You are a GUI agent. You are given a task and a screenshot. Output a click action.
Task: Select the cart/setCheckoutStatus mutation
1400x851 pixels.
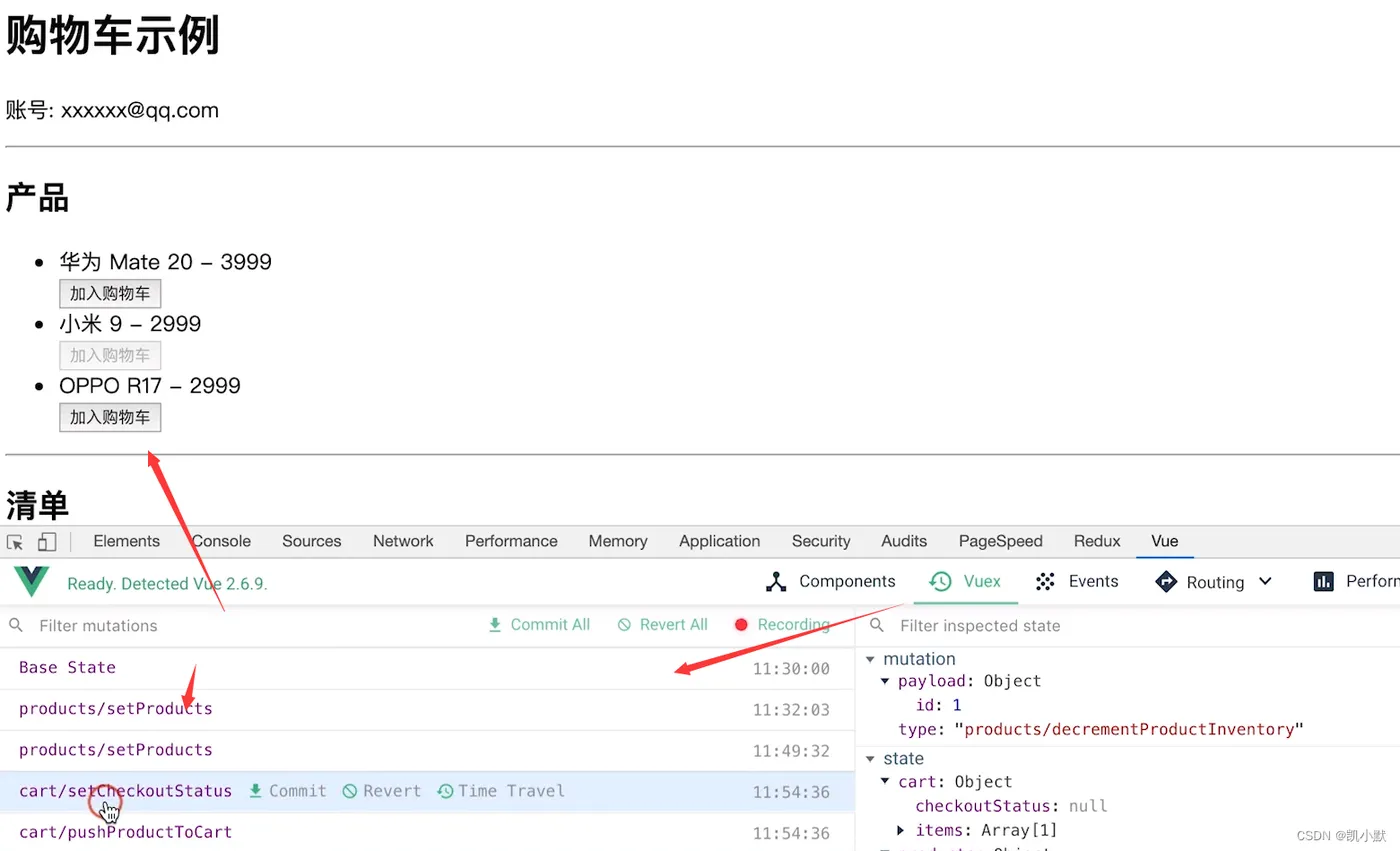(427, 791)
